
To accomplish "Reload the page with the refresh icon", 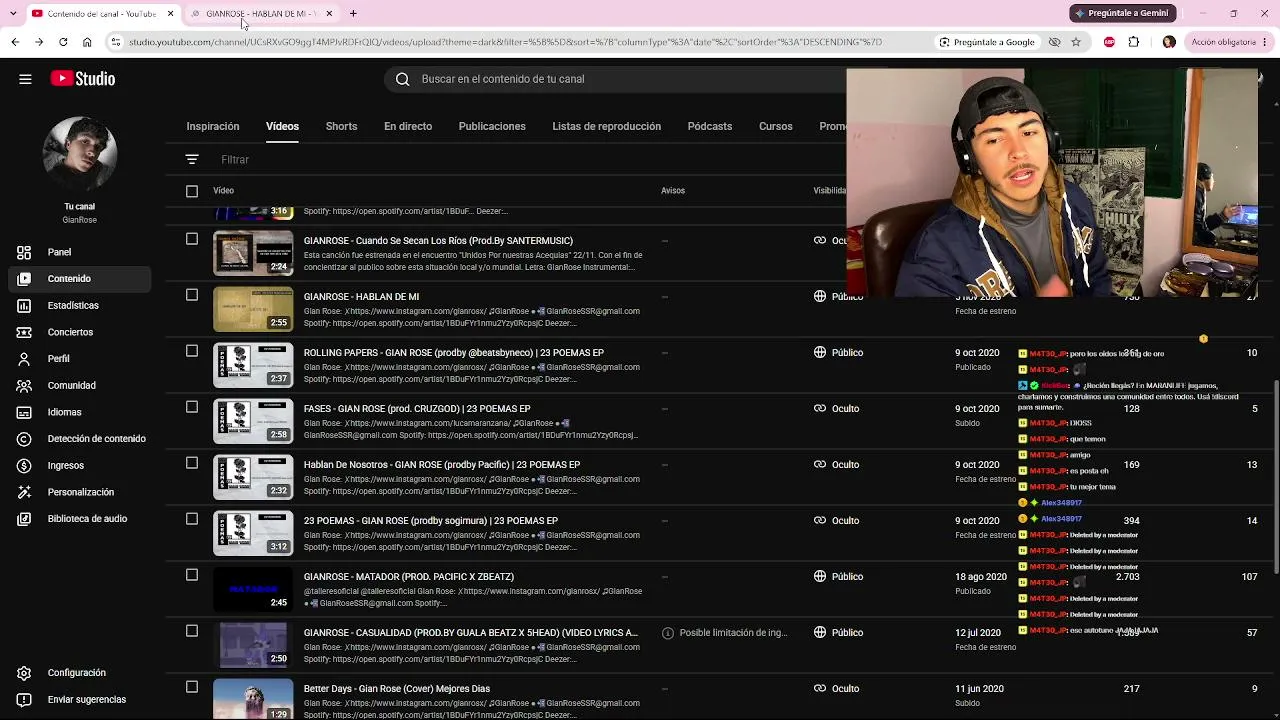I will (x=63, y=42).
